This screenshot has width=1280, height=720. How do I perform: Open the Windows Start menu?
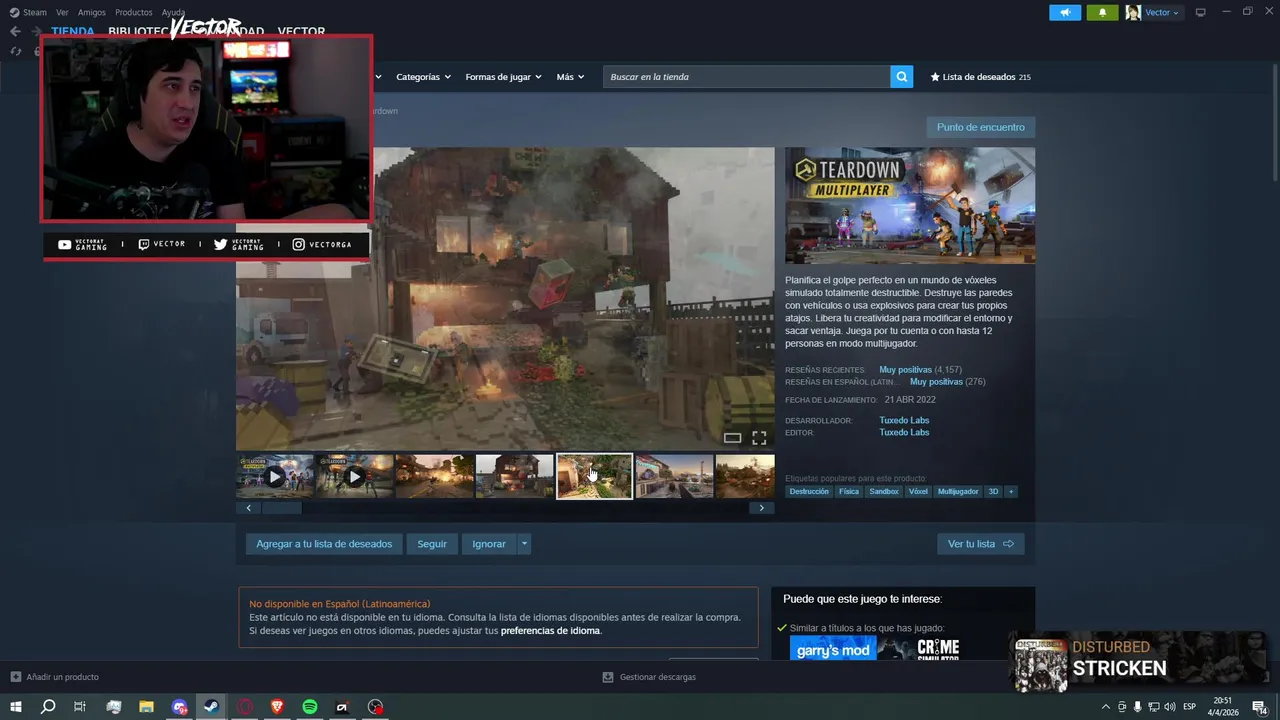[15, 707]
